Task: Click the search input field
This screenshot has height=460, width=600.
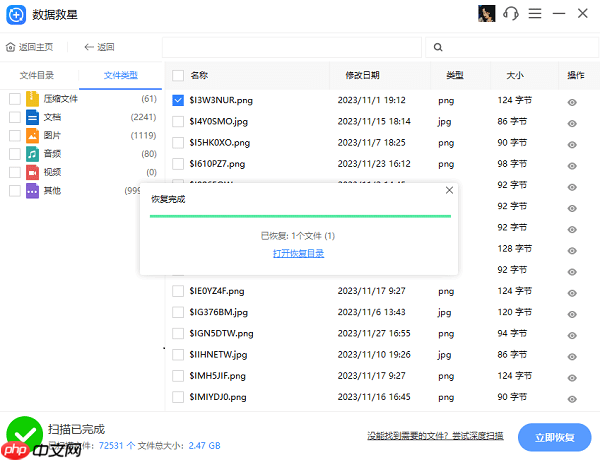Action: 512,47
